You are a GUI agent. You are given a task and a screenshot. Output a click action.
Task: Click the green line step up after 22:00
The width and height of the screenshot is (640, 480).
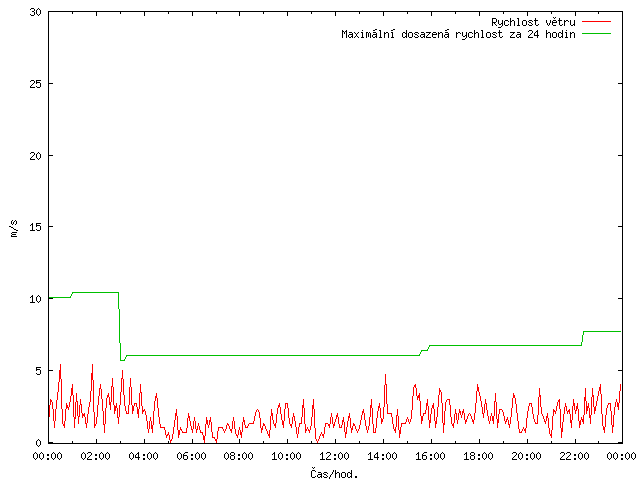tap(582, 338)
